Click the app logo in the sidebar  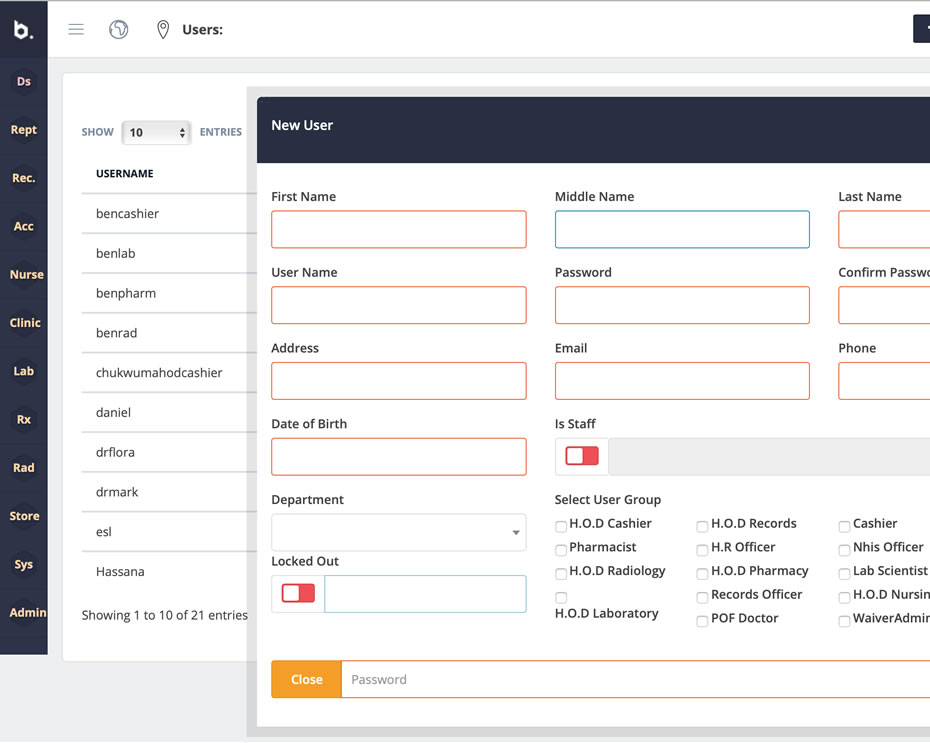coord(23,29)
